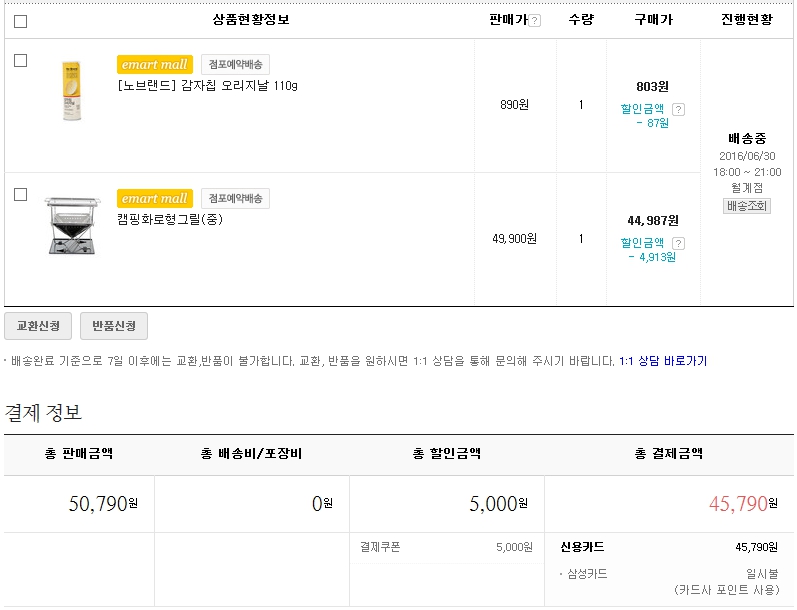The height and width of the screenshot is (610, 797).
Task: Click the 교환신청 exchange request button
Action: (x=38, y=326)
